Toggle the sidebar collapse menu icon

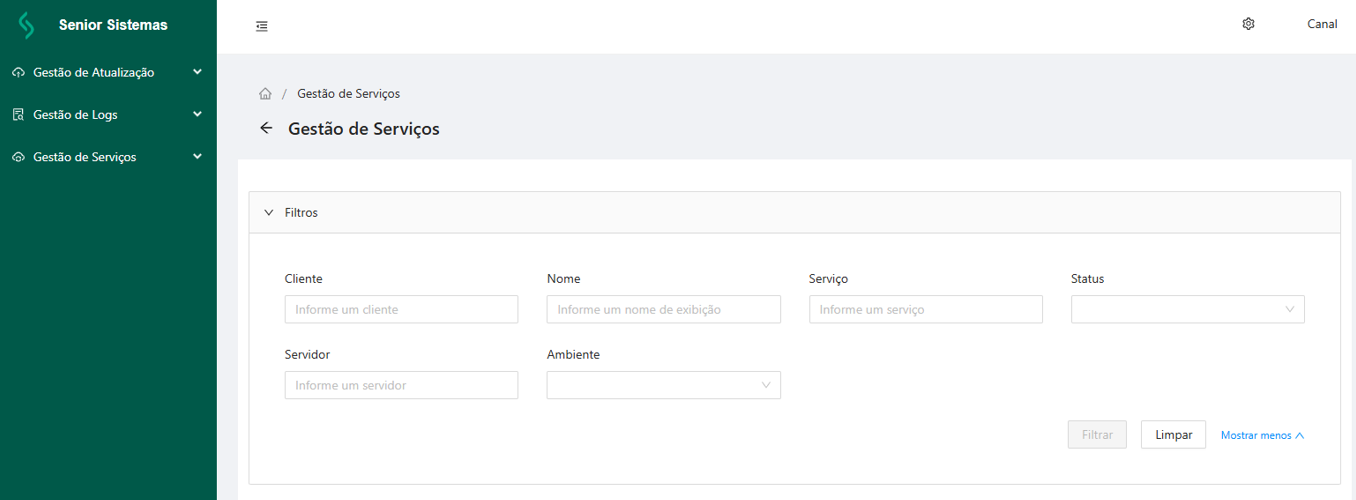262,26
